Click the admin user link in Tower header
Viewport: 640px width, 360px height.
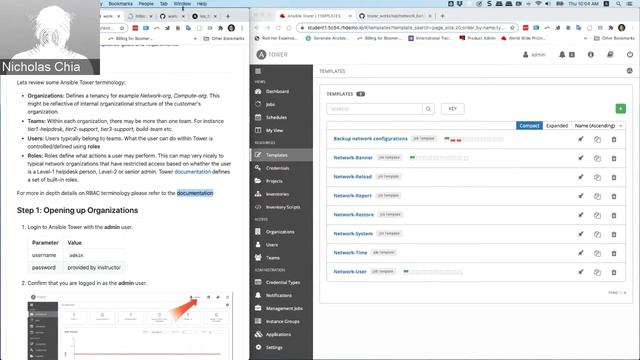tap(534, 55)
